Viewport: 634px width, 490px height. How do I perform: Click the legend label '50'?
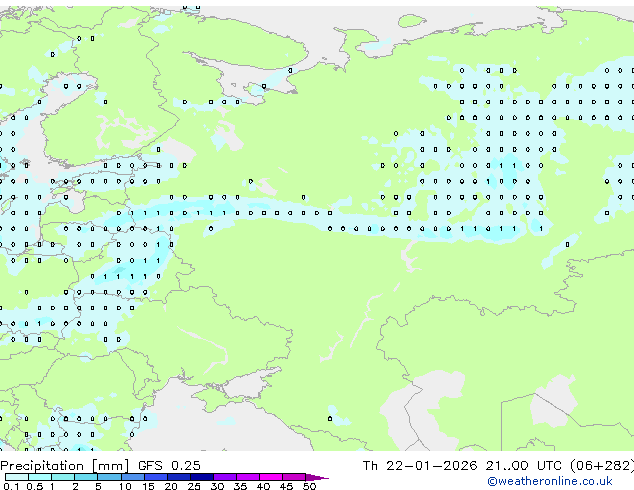coord(309,486)
